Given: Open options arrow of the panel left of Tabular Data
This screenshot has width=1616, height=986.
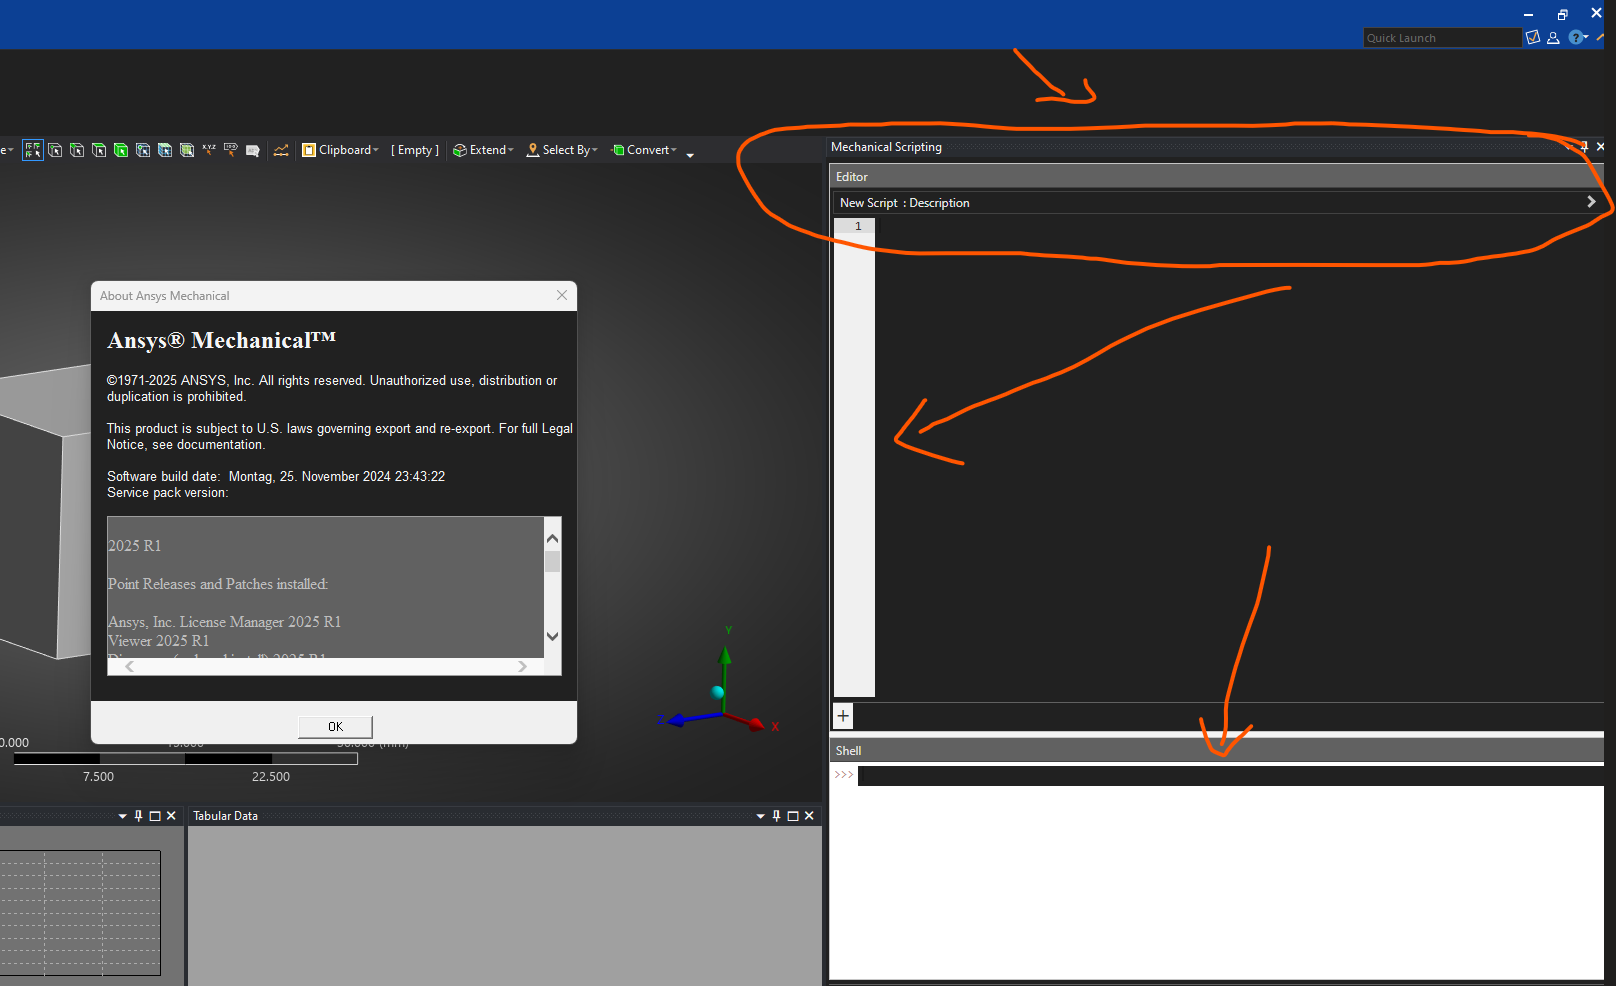Looking at the screenshot, I should click(x=122, y=816).
